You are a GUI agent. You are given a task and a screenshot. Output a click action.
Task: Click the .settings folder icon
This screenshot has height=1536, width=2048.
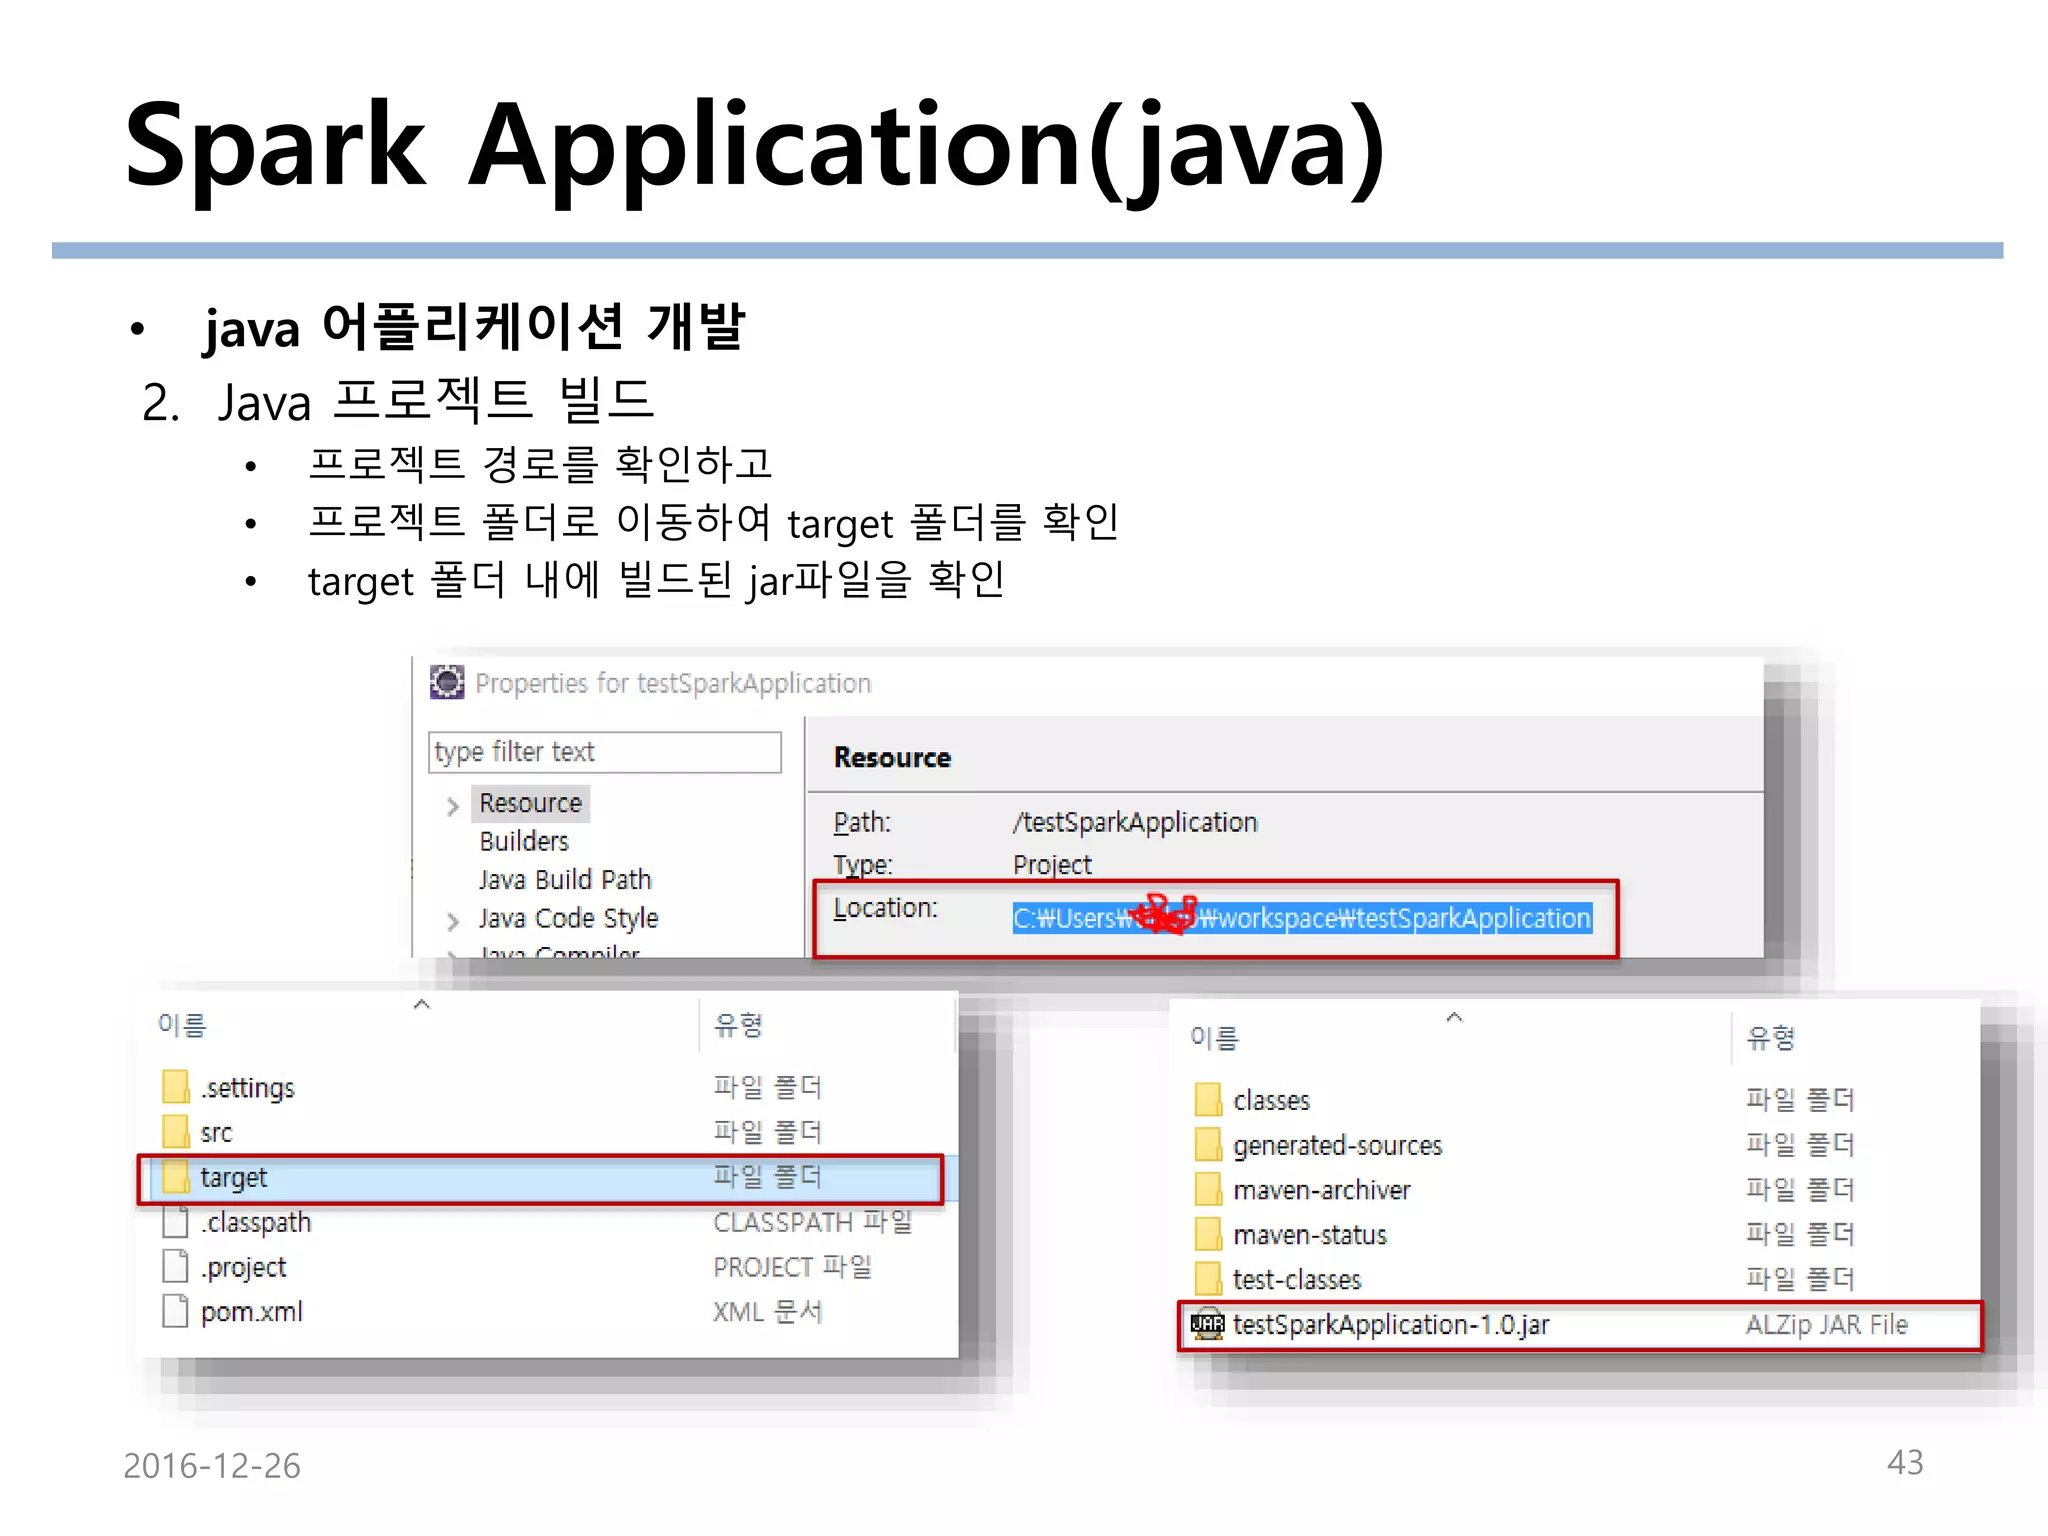click(x=176, y=1087)
